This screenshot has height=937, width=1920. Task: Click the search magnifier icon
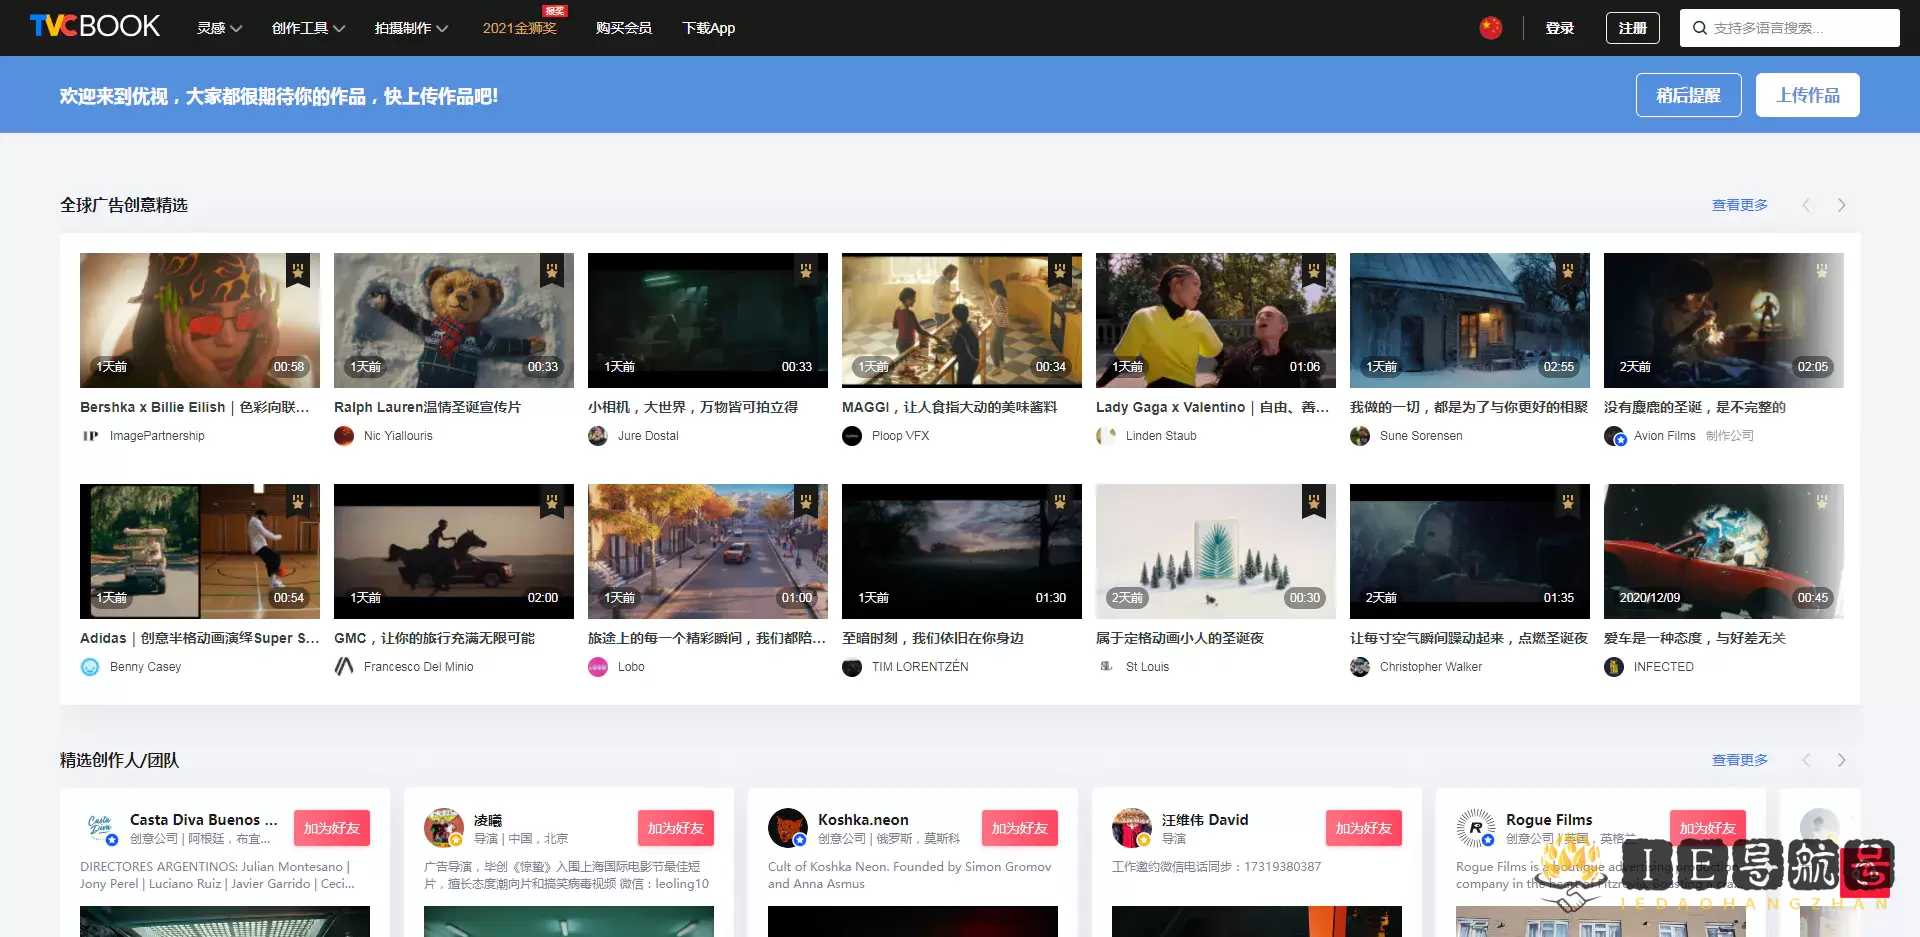tap(1699, 28)
